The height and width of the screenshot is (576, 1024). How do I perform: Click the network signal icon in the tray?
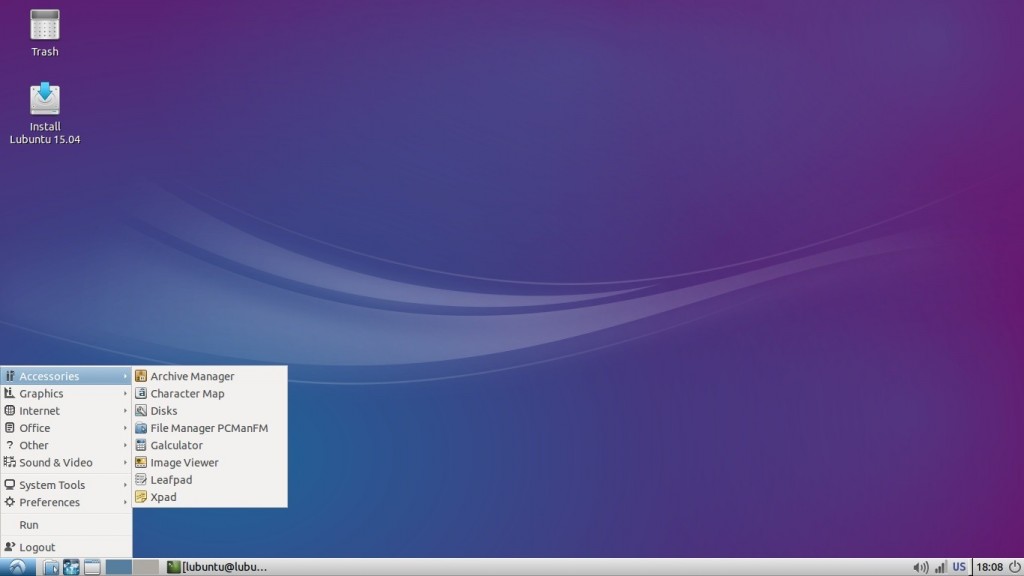tap(940, 566)
